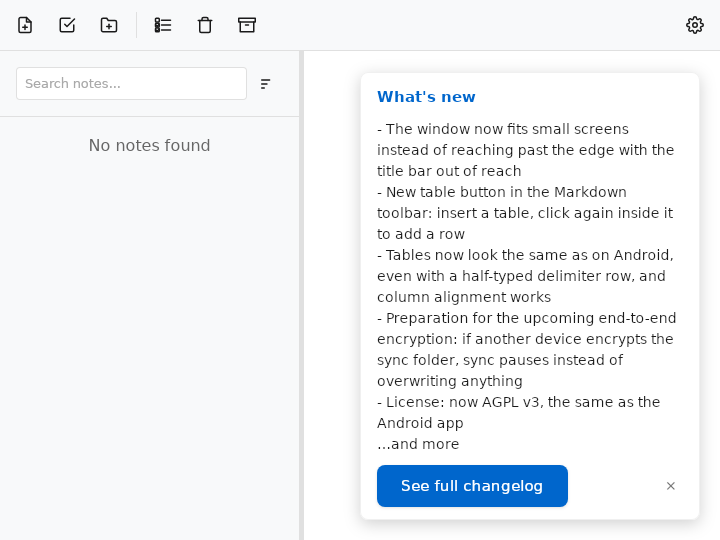Click the 'Tables now look the same' entry
This screenshot has width=720, height=540.
(525, 276)
